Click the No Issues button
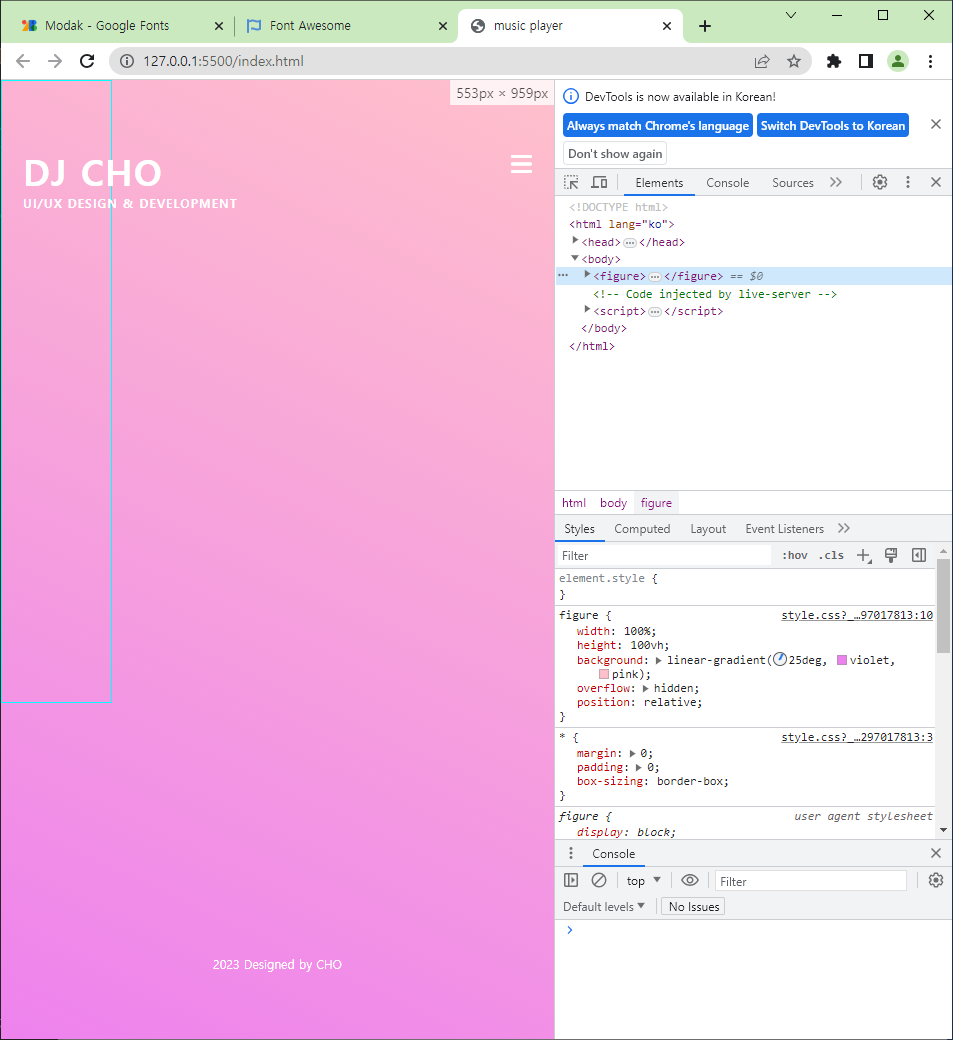953x1040 pixels. click(x=693, y=907)
